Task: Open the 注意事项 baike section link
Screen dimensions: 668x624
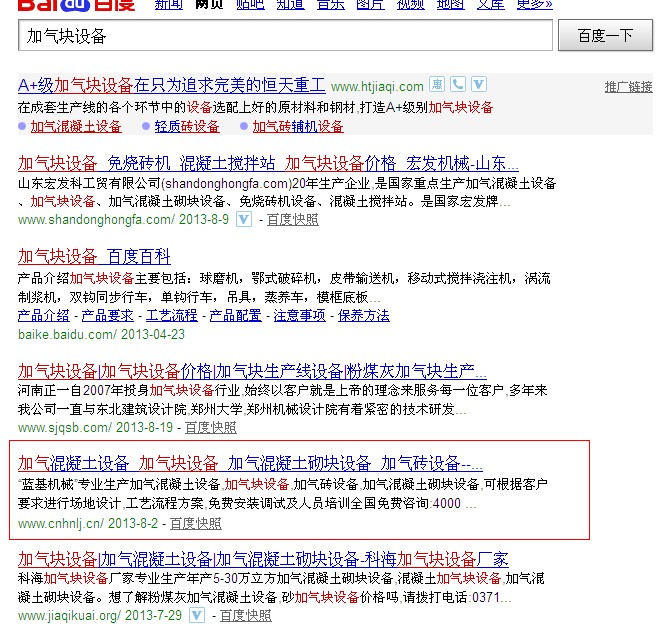Action: [299, 316]
